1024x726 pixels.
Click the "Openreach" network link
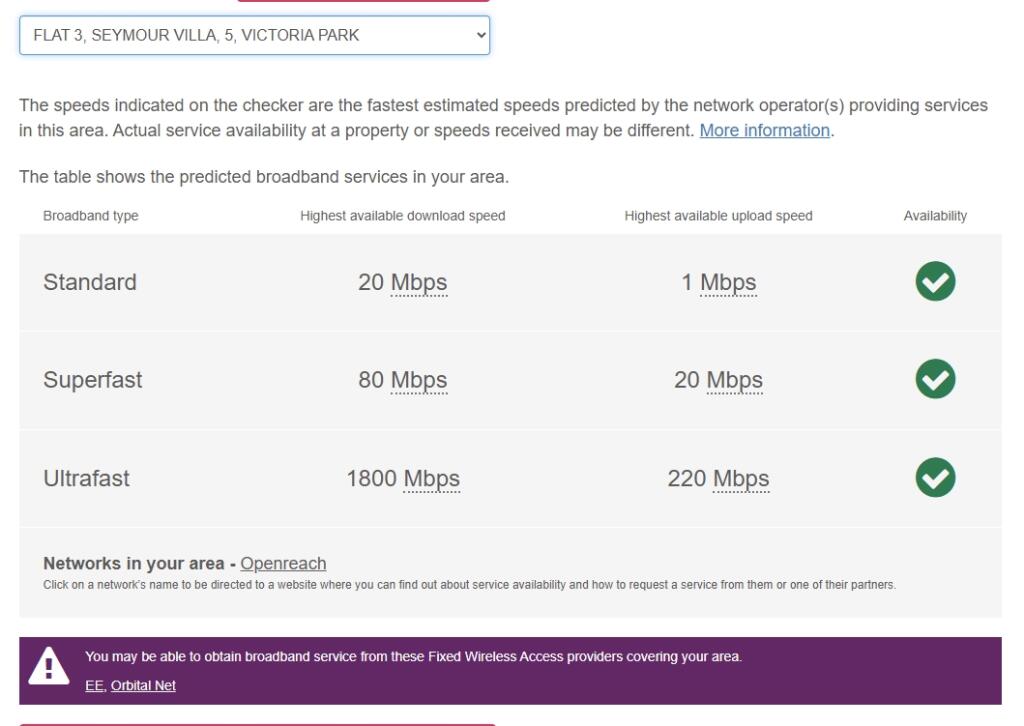284,563
